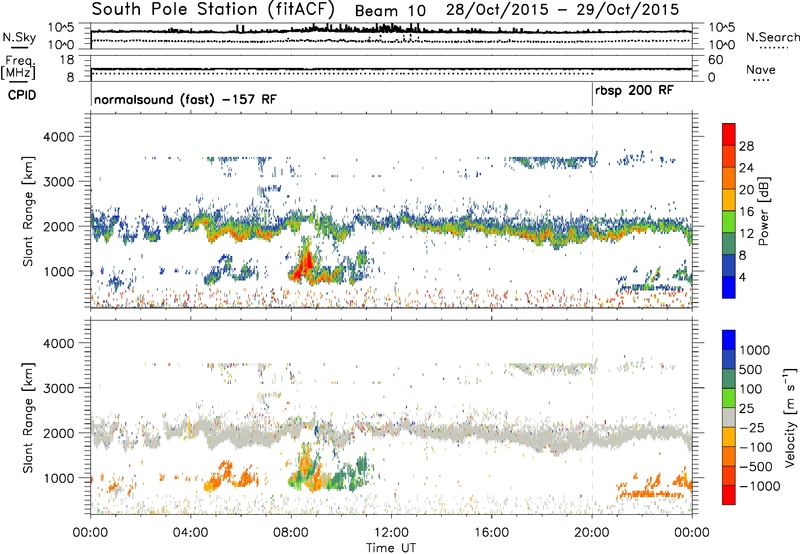
Task: Click the intense red power echo near 08:30
Action: click(306, 263)
